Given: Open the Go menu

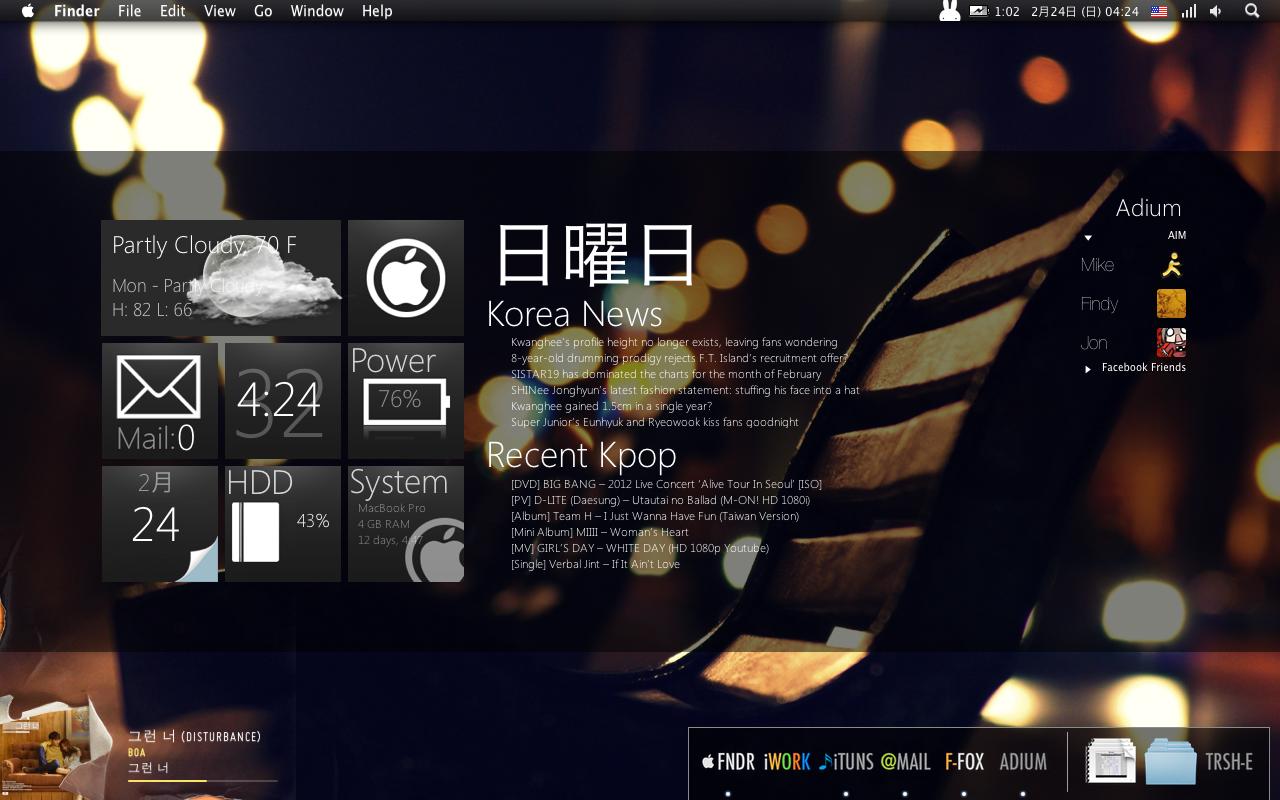Looking at the screenshot, I should coord(263,11).
